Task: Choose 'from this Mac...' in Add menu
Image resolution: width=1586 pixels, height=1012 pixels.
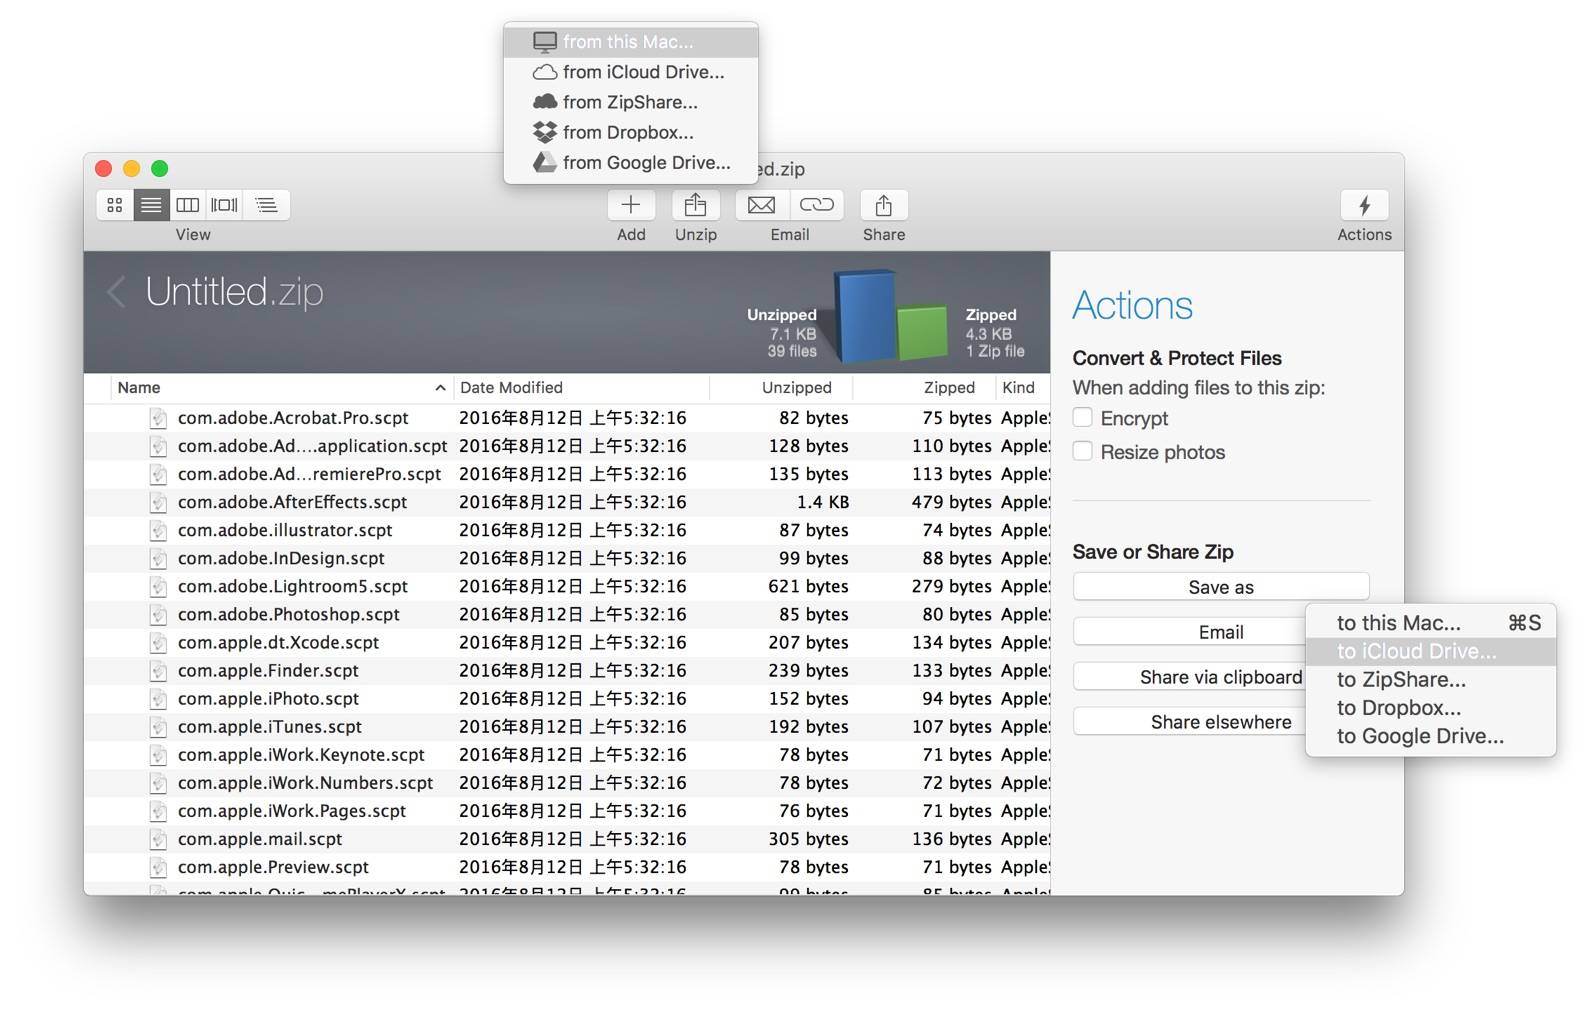Action: [x=631, y=42]
